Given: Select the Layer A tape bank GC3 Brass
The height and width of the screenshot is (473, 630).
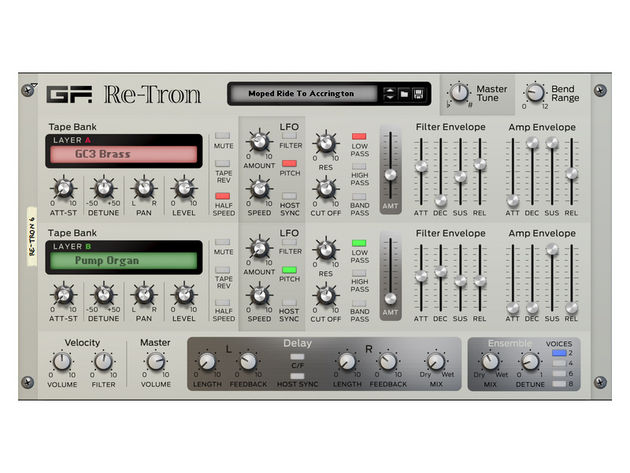Looking at the screenshot, I should [124, 154].
